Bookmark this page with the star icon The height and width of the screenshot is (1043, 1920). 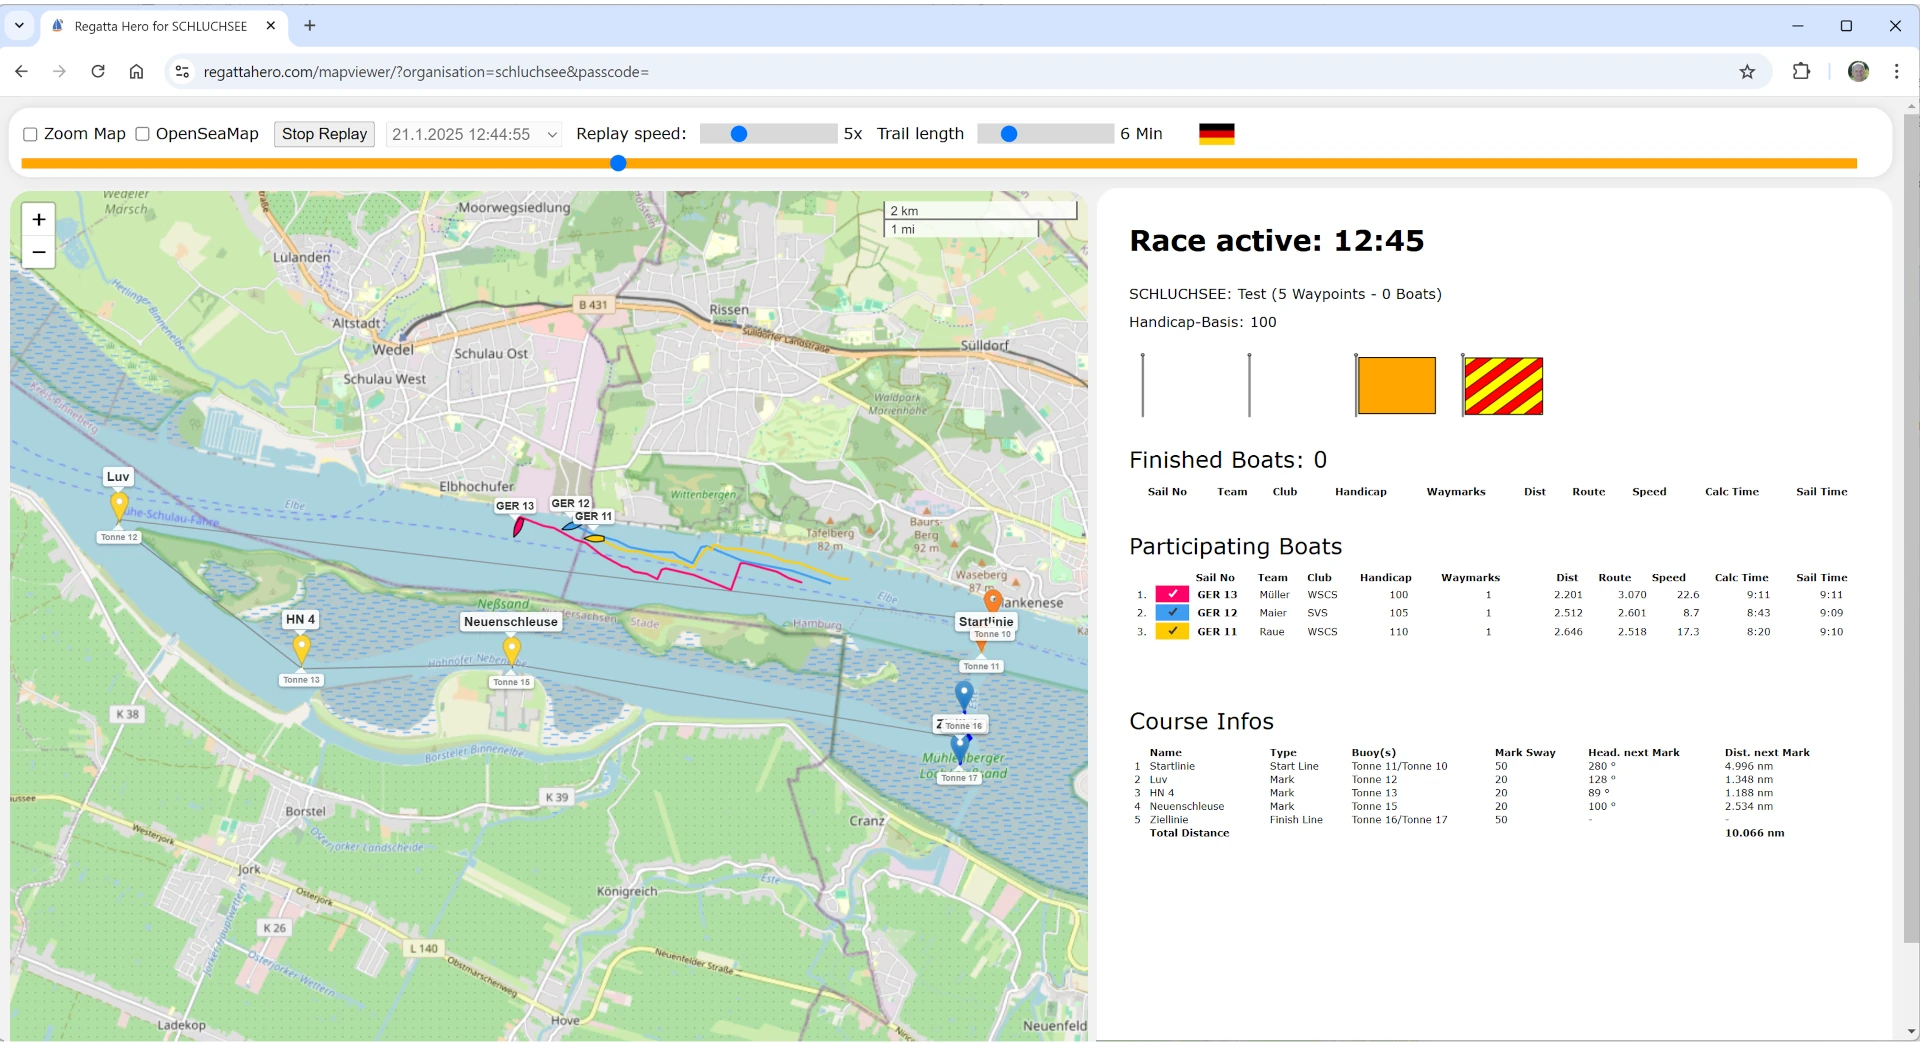1747,72
